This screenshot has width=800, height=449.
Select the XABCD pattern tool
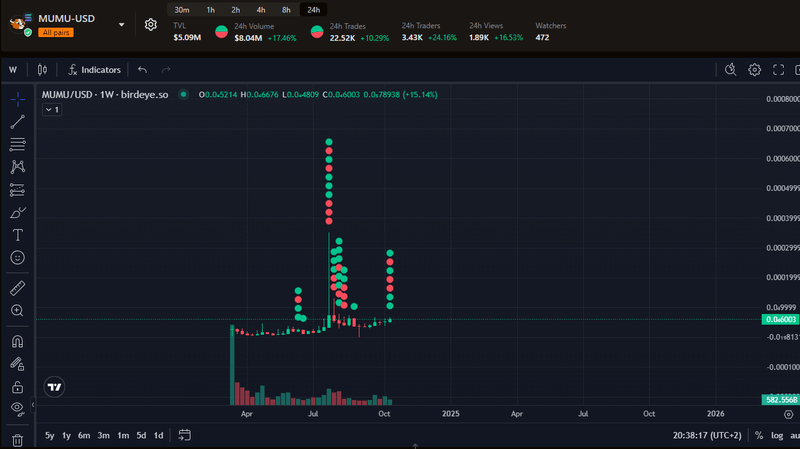[17, 167]
